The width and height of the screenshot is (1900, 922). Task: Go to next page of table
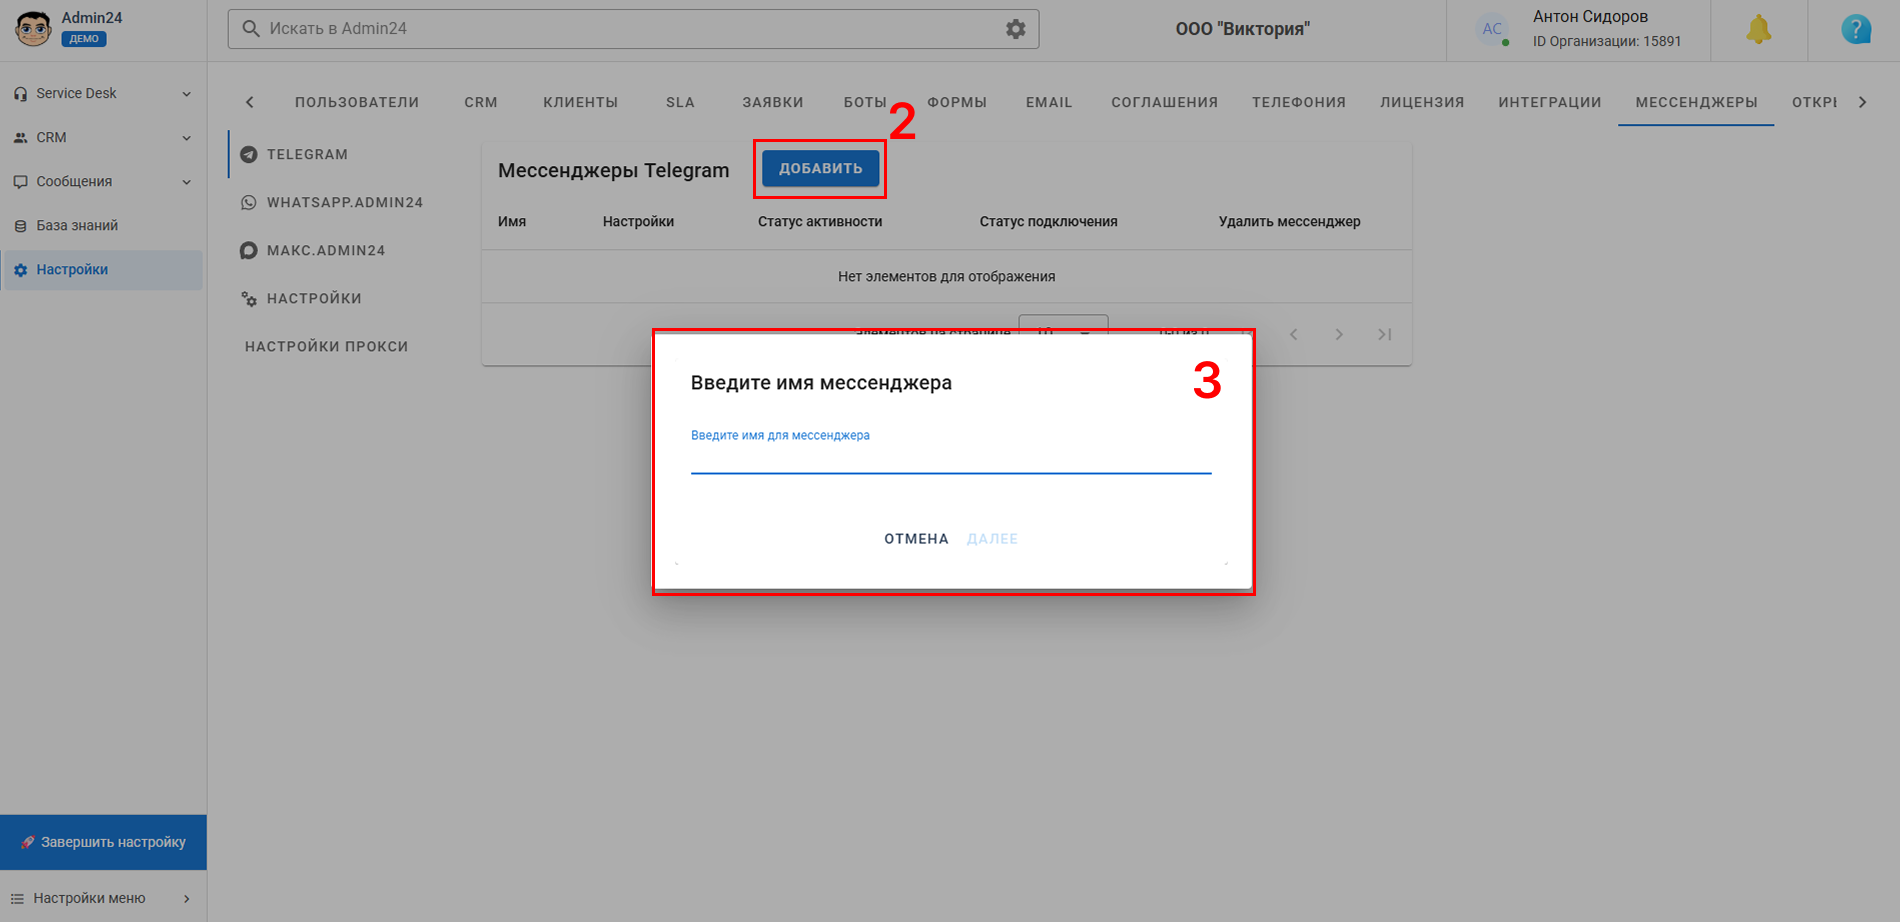pyautogui.click(x=1339, y=334)
